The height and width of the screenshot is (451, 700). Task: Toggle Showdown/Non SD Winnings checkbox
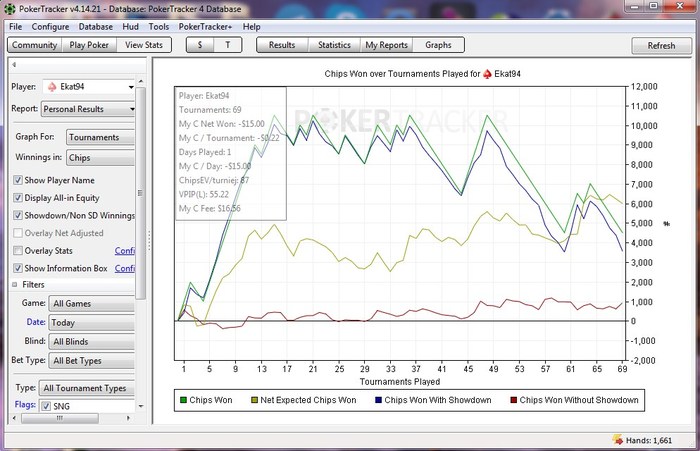[x=18, y=215]
